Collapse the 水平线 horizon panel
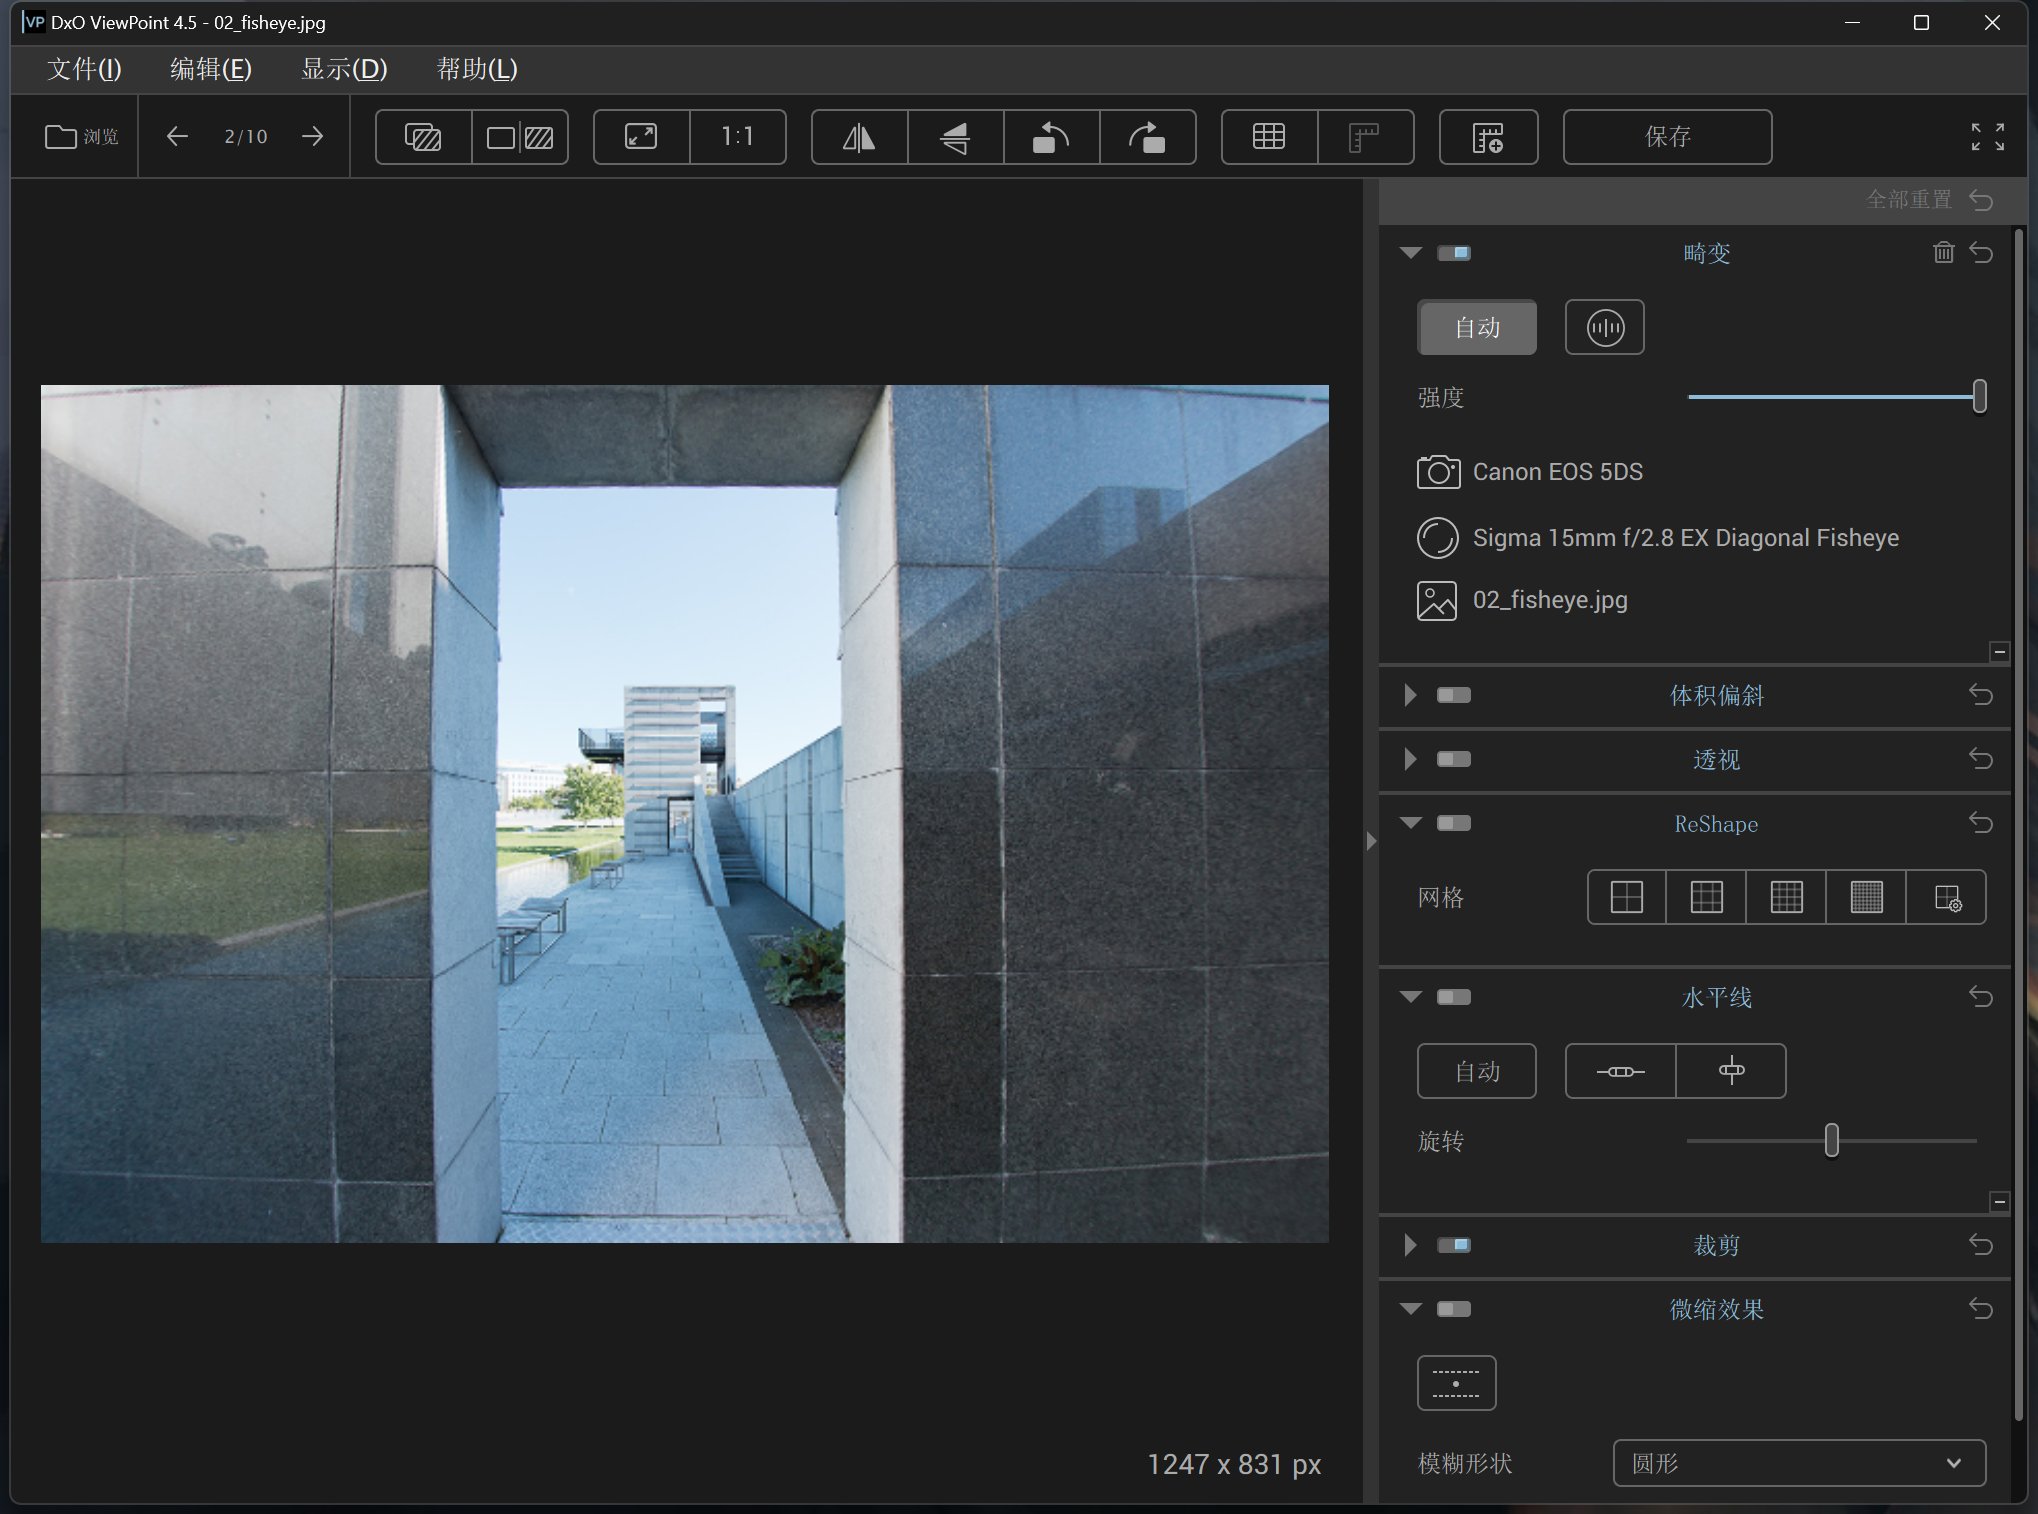Image resolution: width=2038 pixels, height=1514 pixels. (1411, 997)
